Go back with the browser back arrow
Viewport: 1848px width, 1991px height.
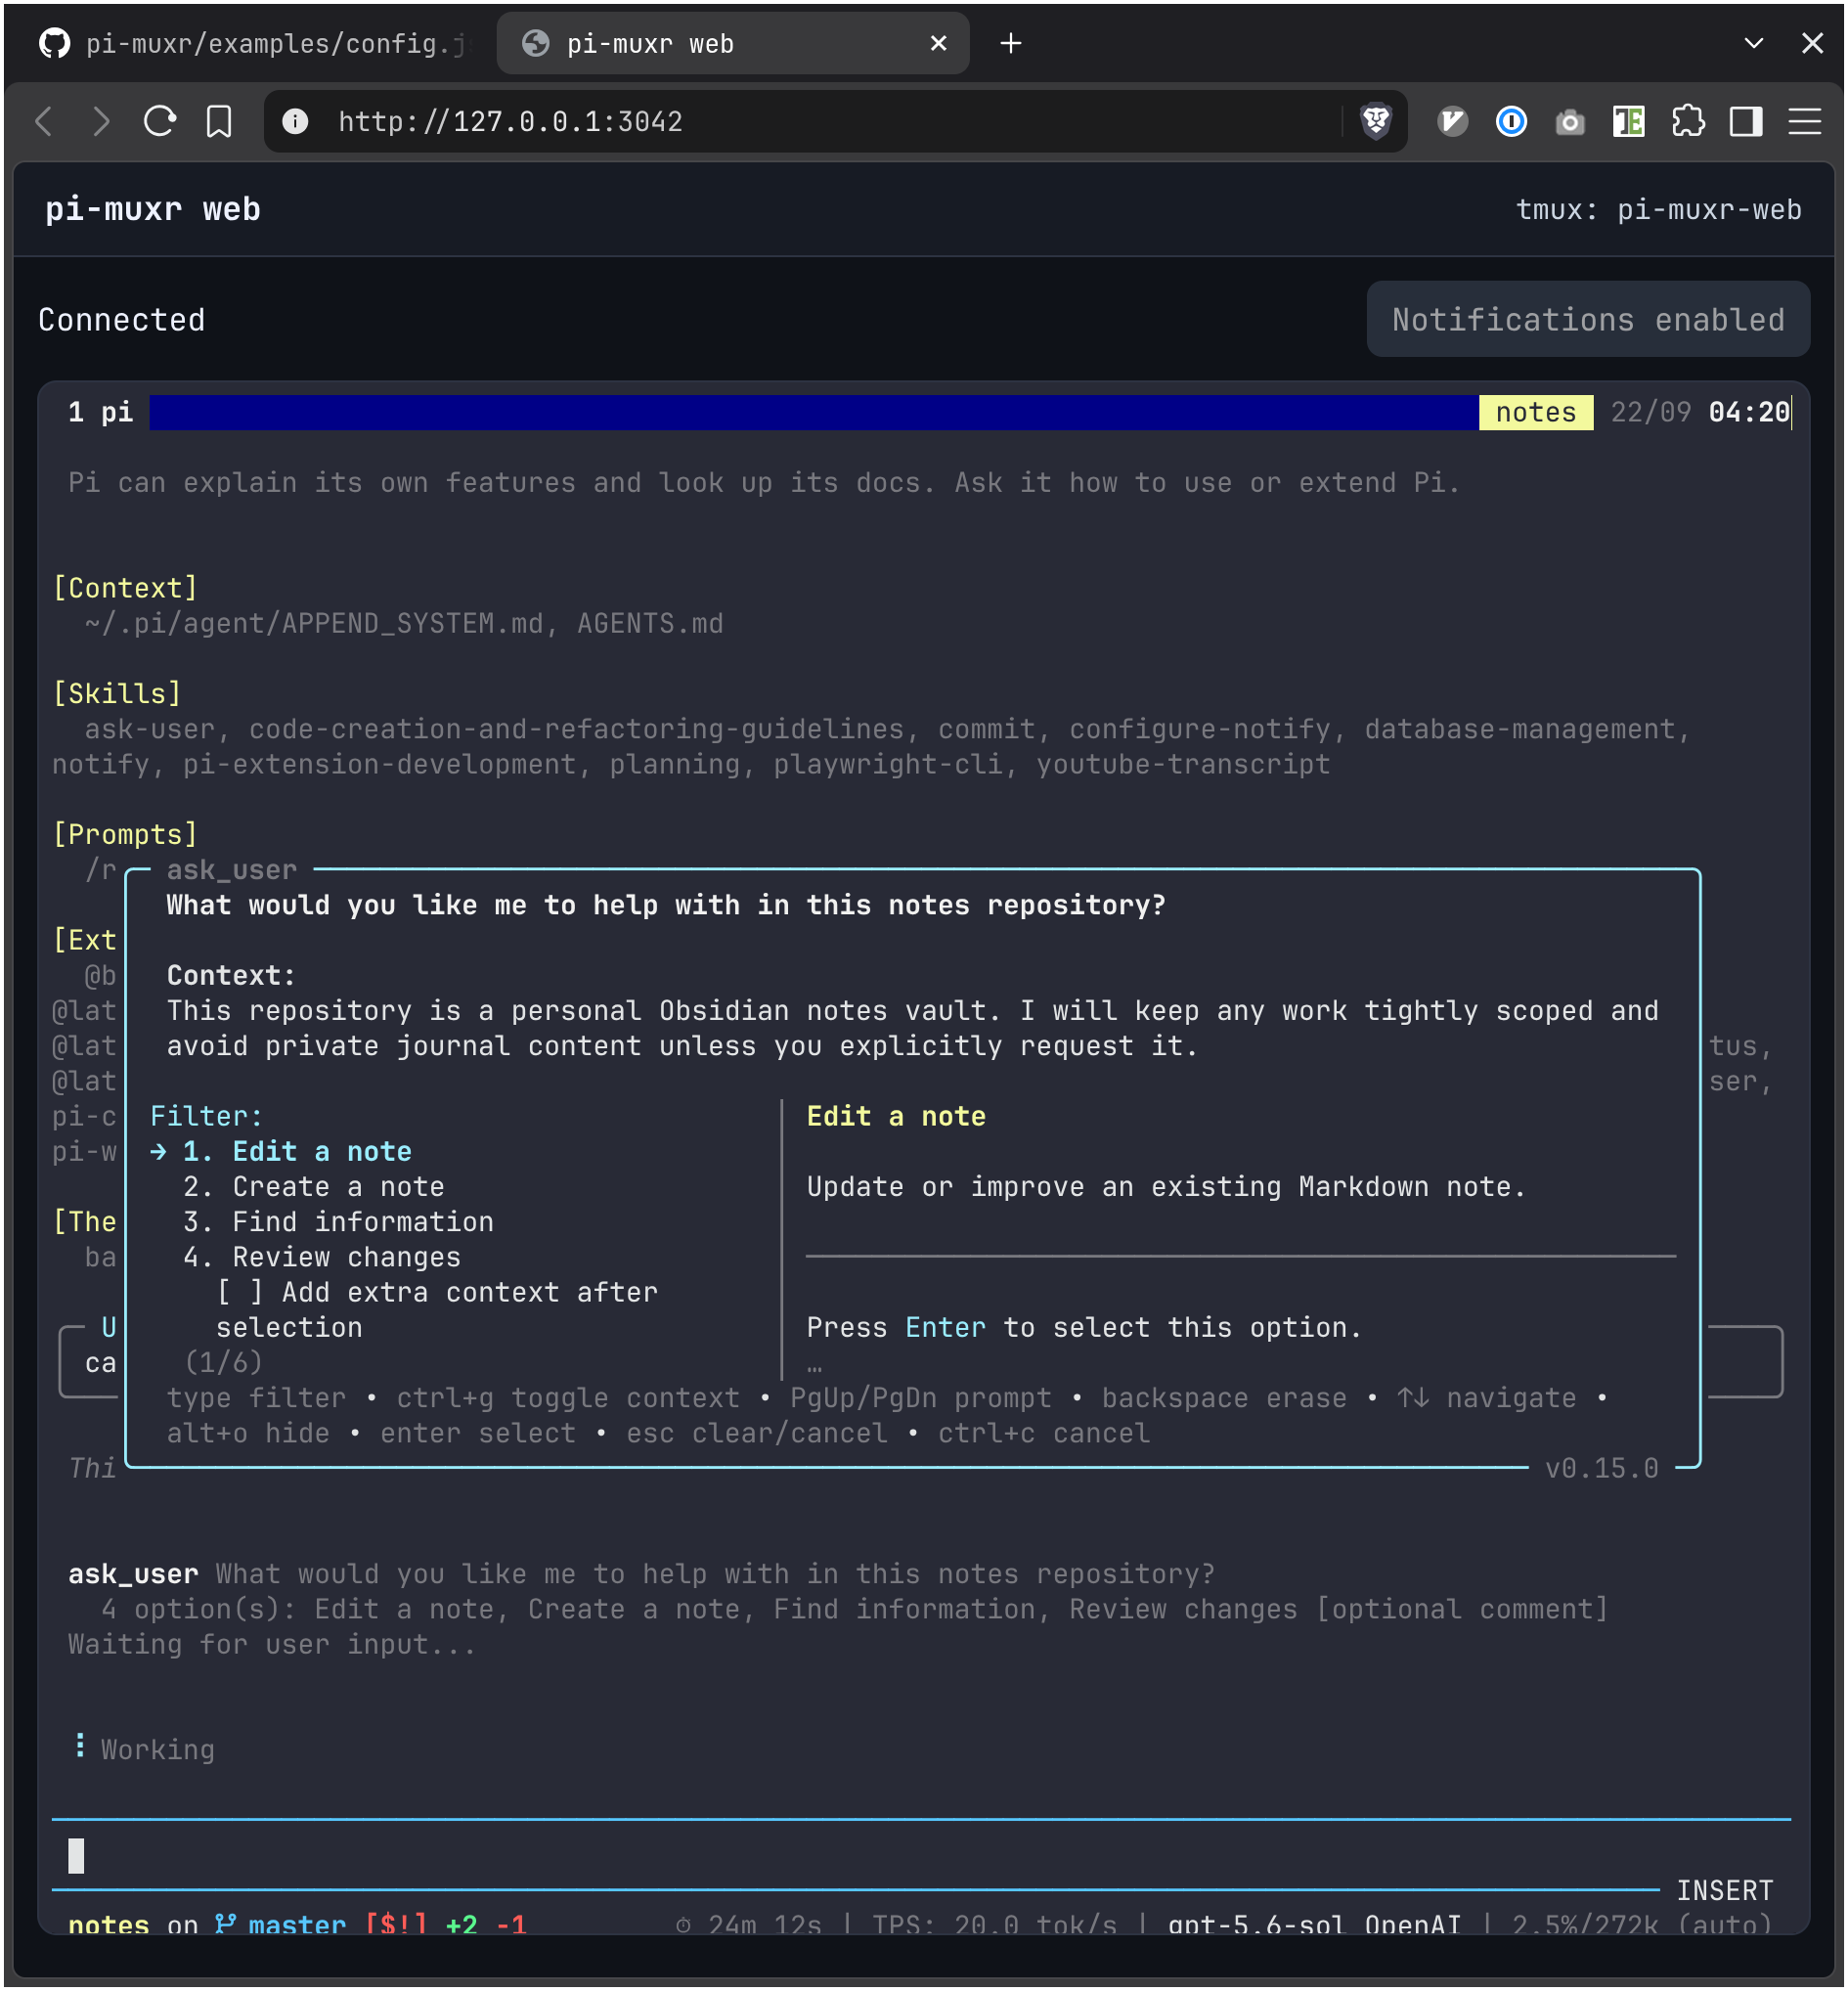click(44, 122)
